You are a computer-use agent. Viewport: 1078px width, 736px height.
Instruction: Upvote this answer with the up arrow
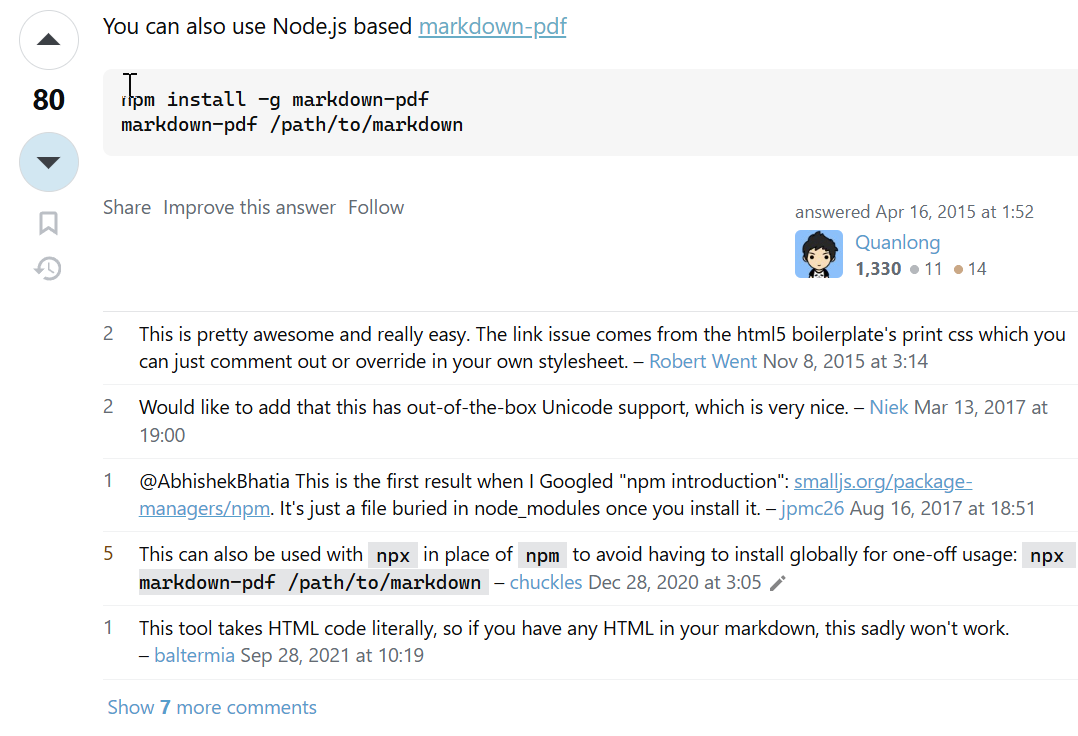tap(48, 40)
